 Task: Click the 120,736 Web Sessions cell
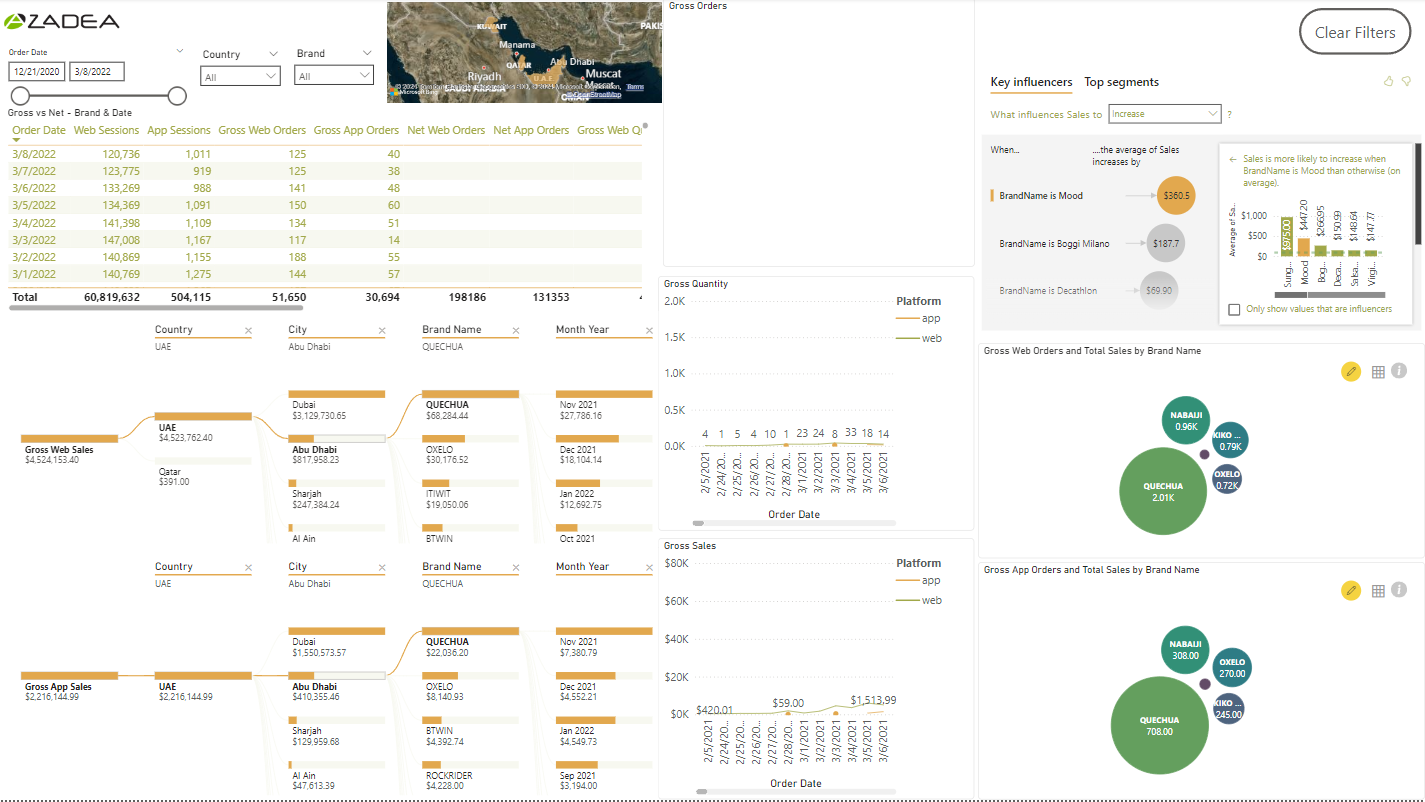[121, 154]
